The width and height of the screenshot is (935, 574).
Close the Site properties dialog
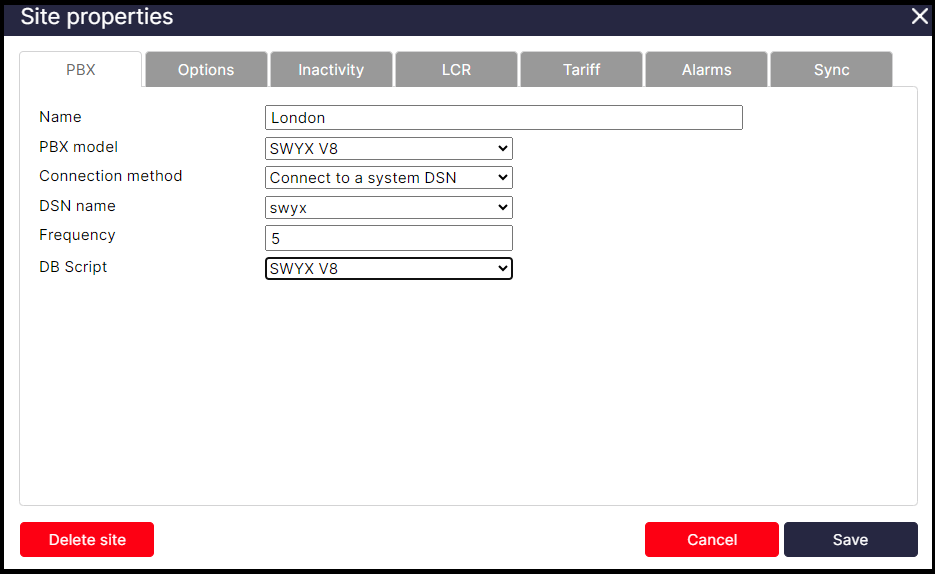[919, 16]
